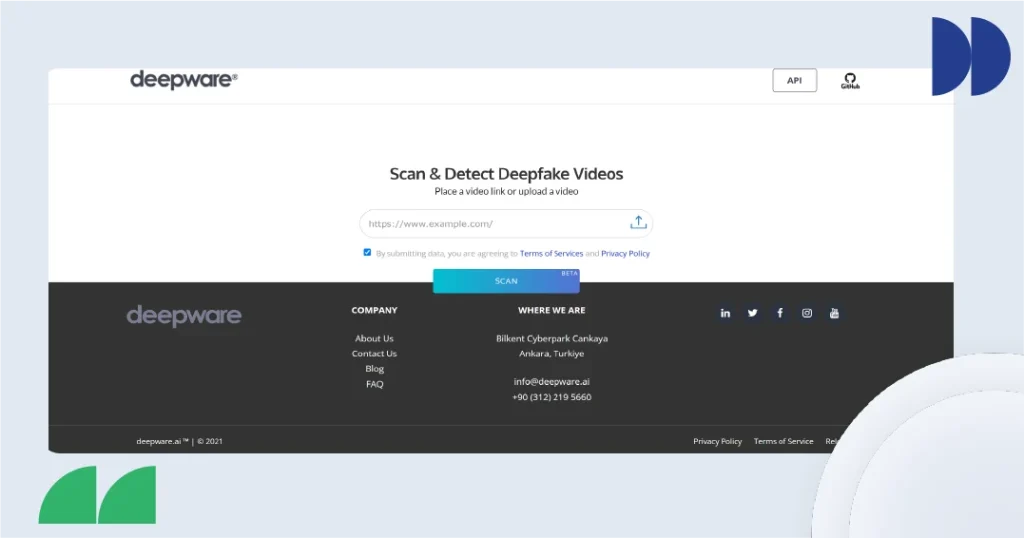Open the LinkedIn social icon
1024x538 pixels.
pos(725,313)
